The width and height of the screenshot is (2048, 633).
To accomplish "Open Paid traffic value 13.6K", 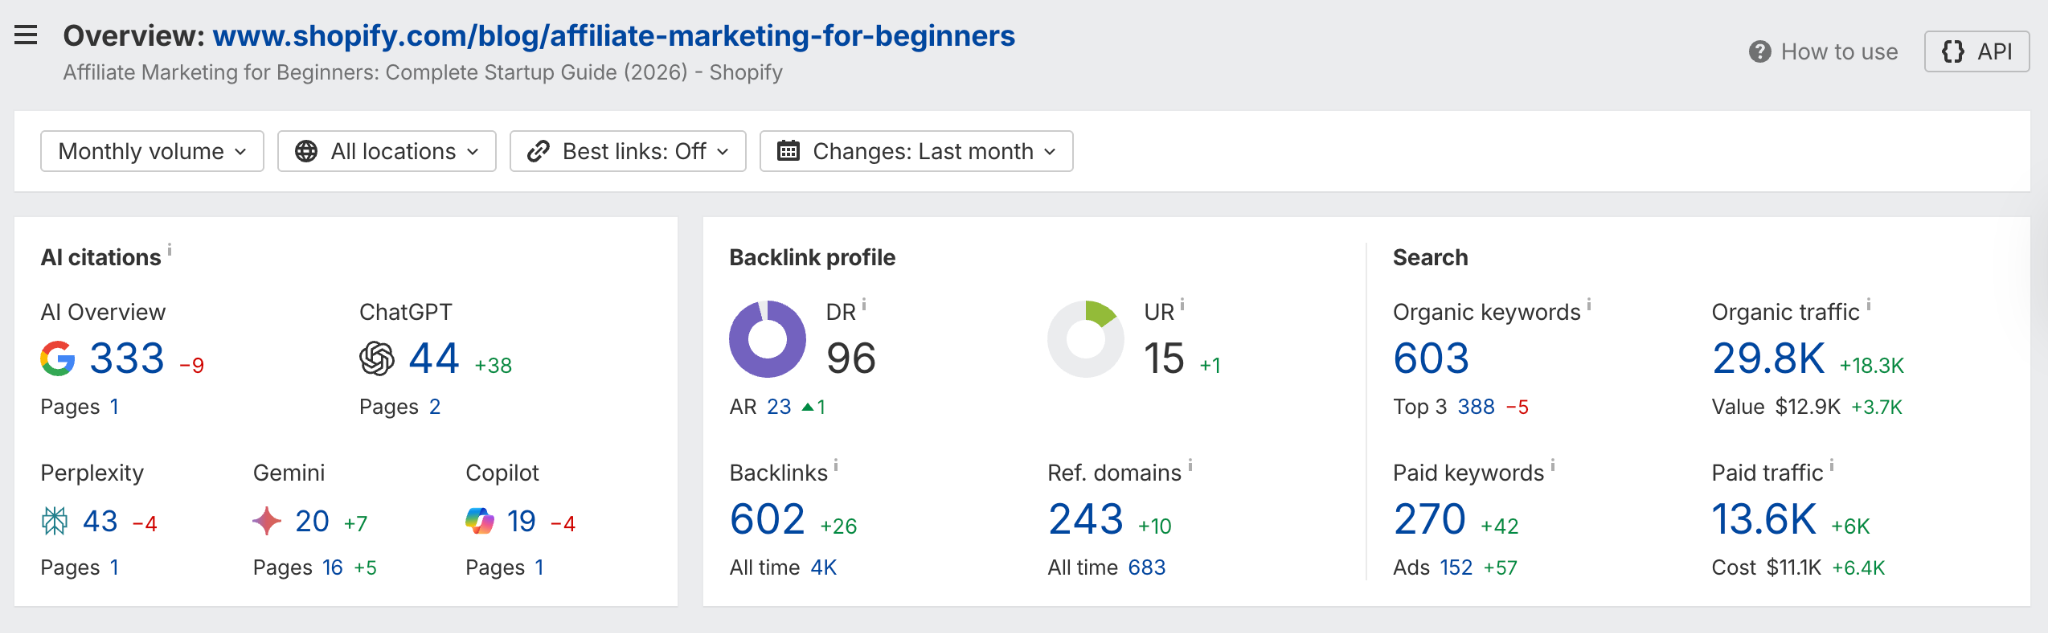I will 1764,519.
